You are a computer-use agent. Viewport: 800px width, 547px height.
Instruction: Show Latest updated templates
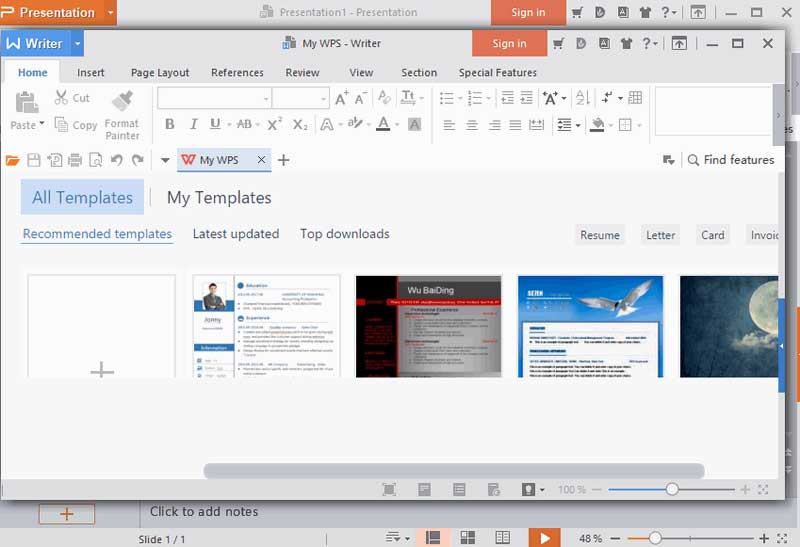[236, 234]
